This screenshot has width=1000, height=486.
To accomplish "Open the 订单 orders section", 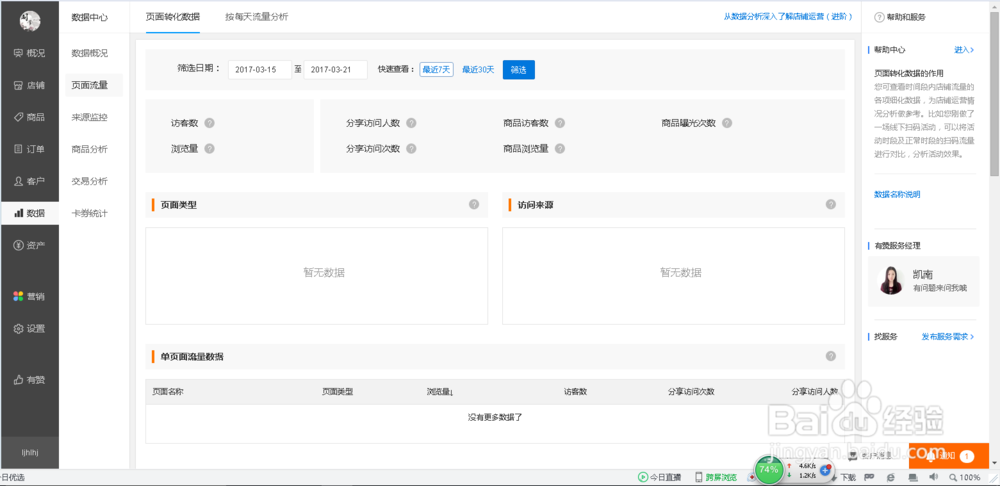I will coord(29,149).
